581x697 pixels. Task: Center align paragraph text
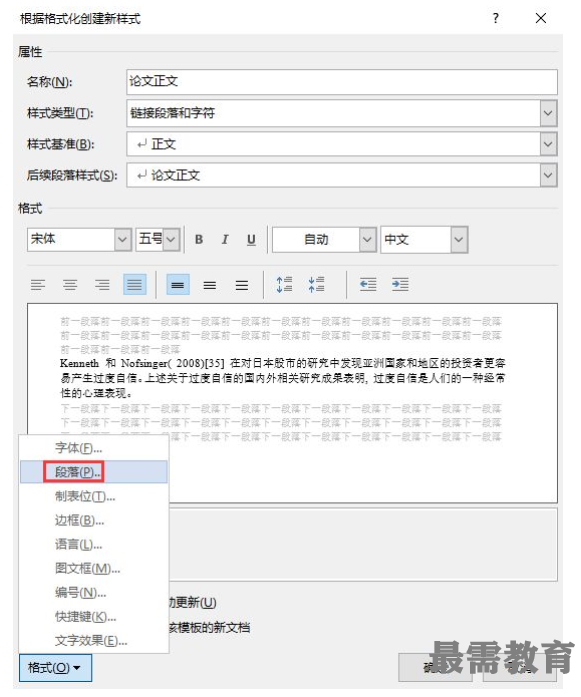click(x=70, y=284)
